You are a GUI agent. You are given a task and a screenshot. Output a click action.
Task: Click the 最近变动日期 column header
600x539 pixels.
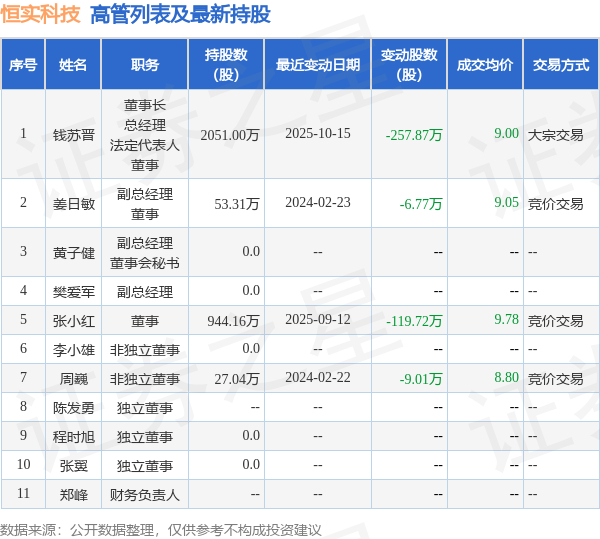tap(318, 65)
